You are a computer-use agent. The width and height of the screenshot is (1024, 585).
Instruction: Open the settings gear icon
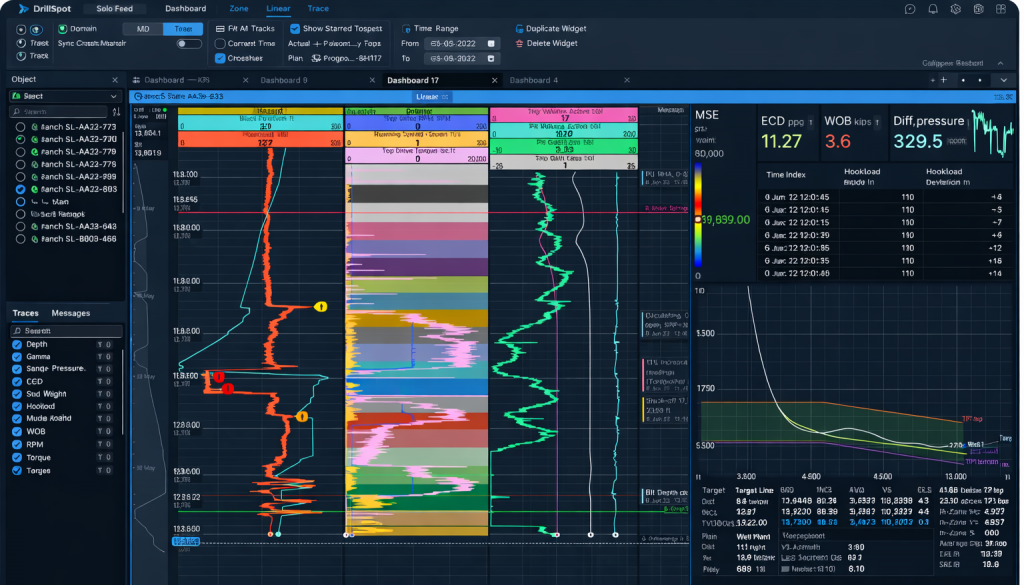955,9
